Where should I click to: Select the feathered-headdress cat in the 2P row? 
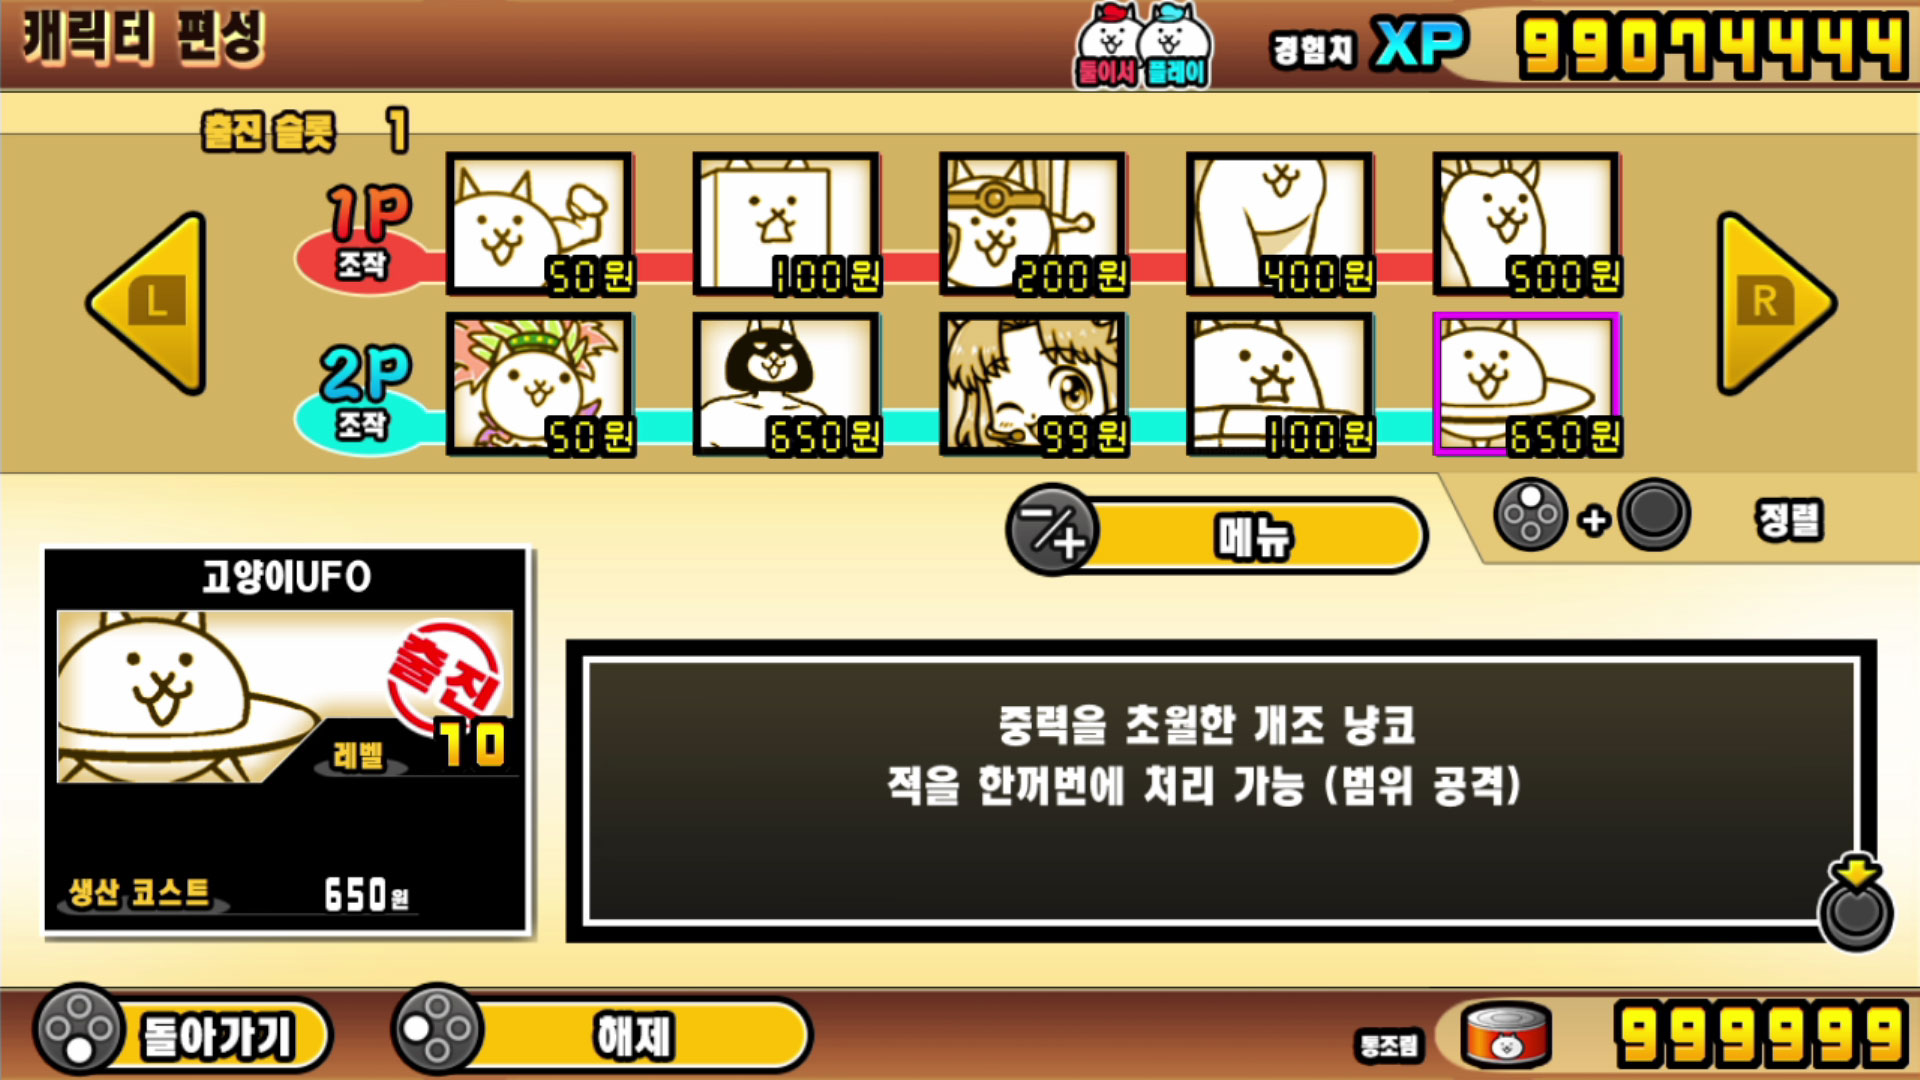coord(539,384)
